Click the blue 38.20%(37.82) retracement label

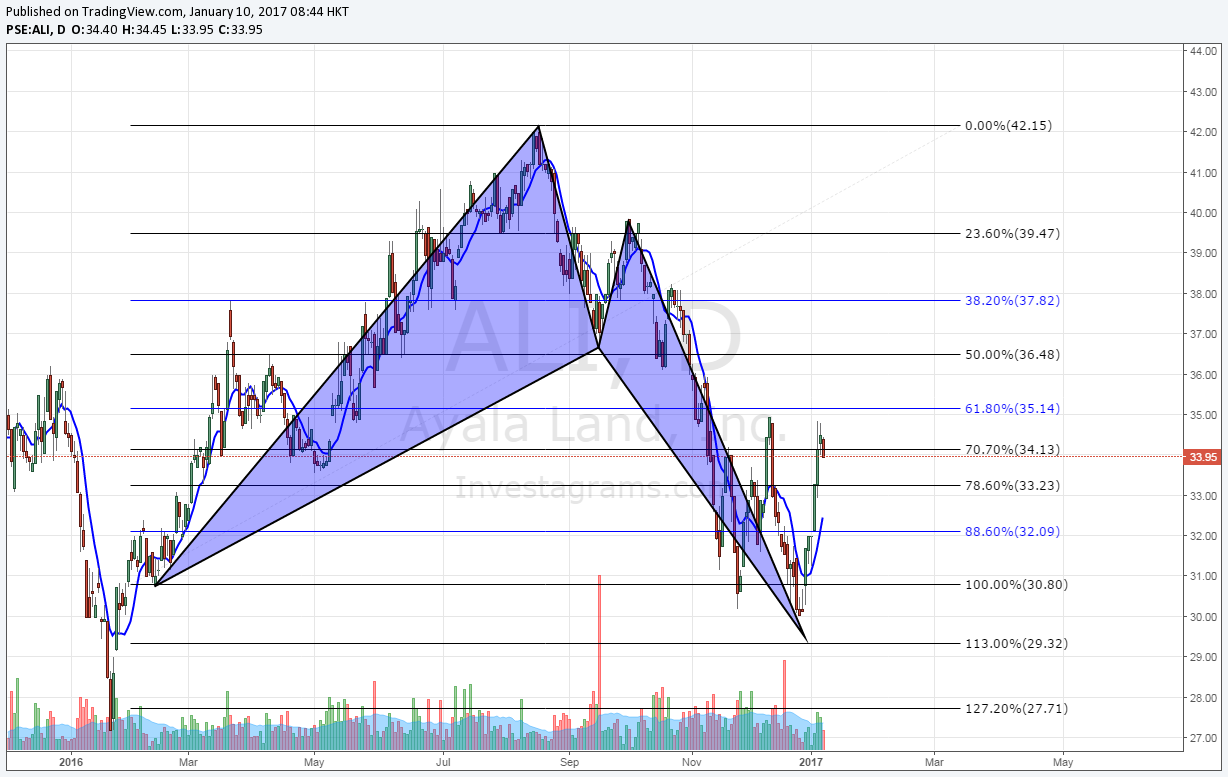tap(1010, 299)
